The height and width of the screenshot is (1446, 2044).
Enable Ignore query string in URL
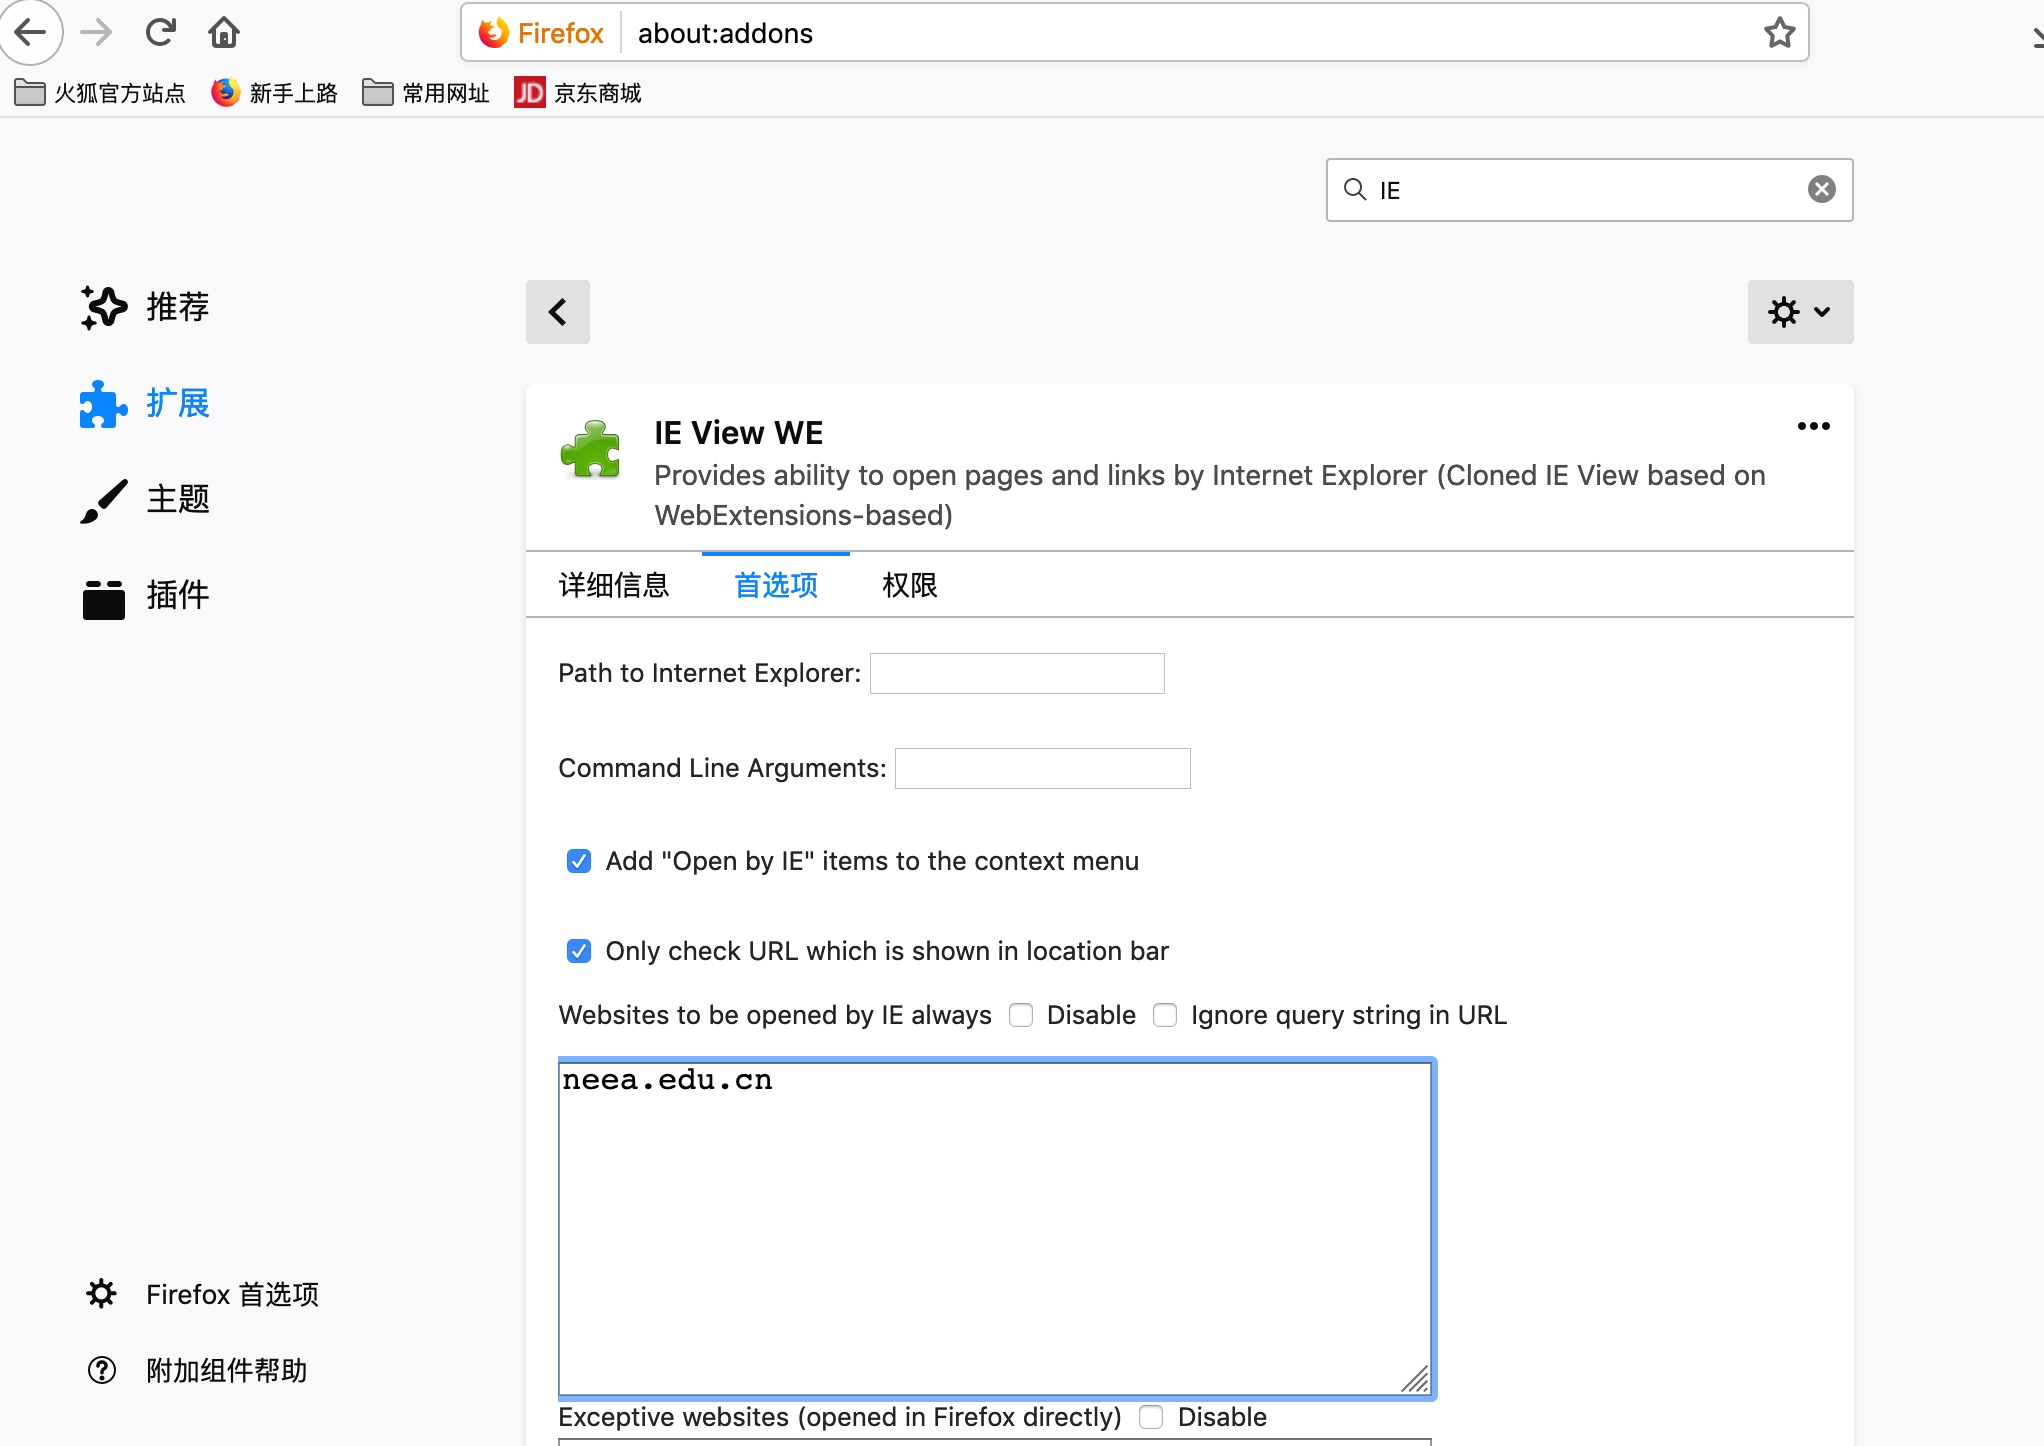(1165, 1015)
